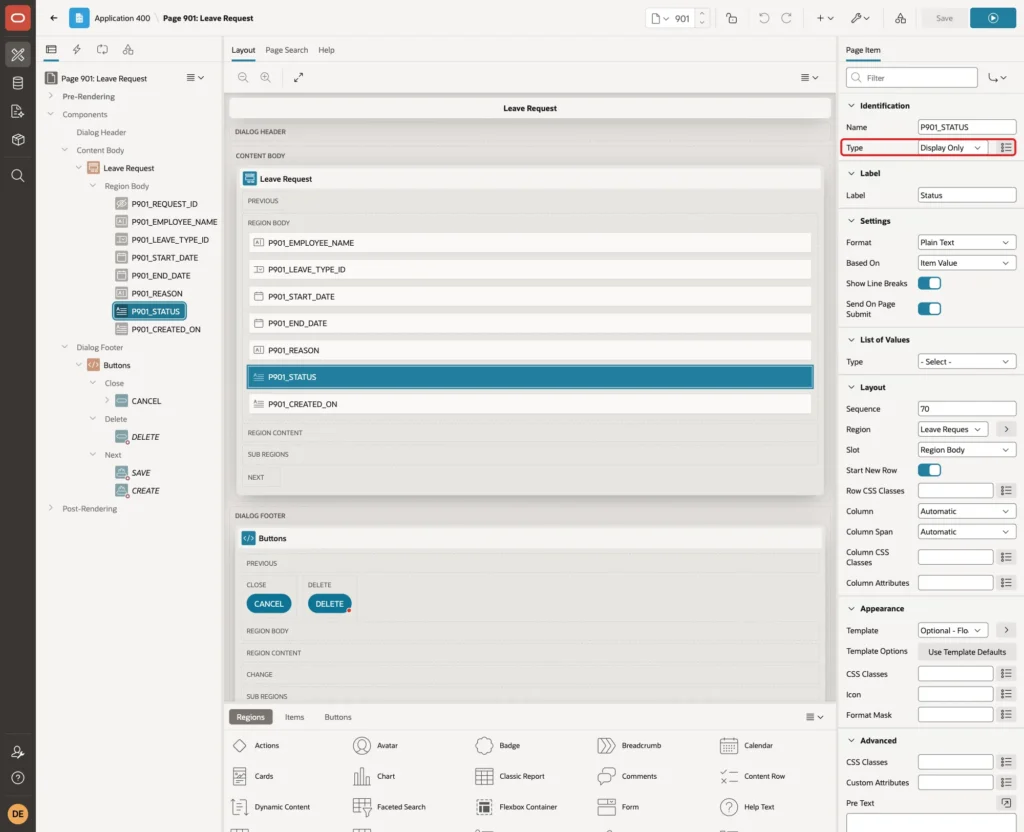Switch gallery to Buttons tab
The width and height of the screenshot is (1024, 832).
click(x=338, y=717)
